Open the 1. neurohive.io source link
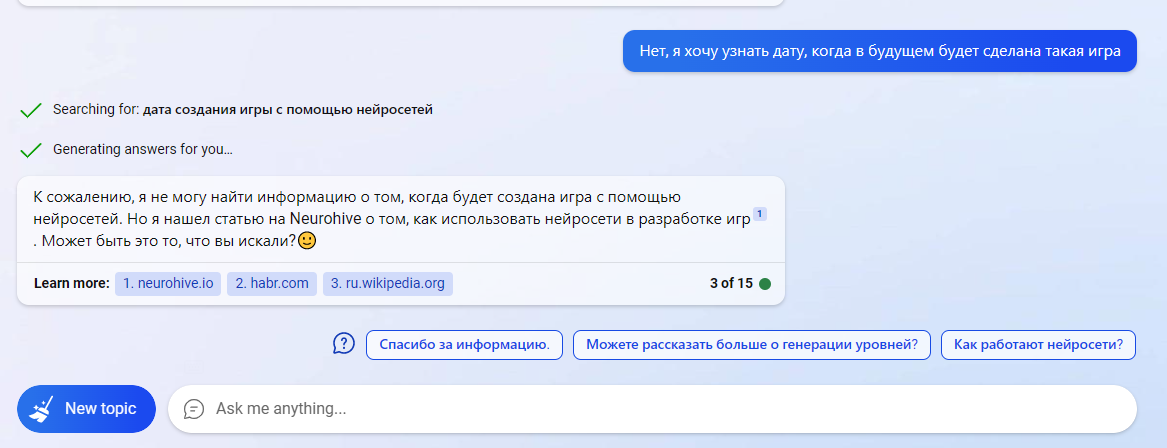1167x448 pixels. (168, 284)
